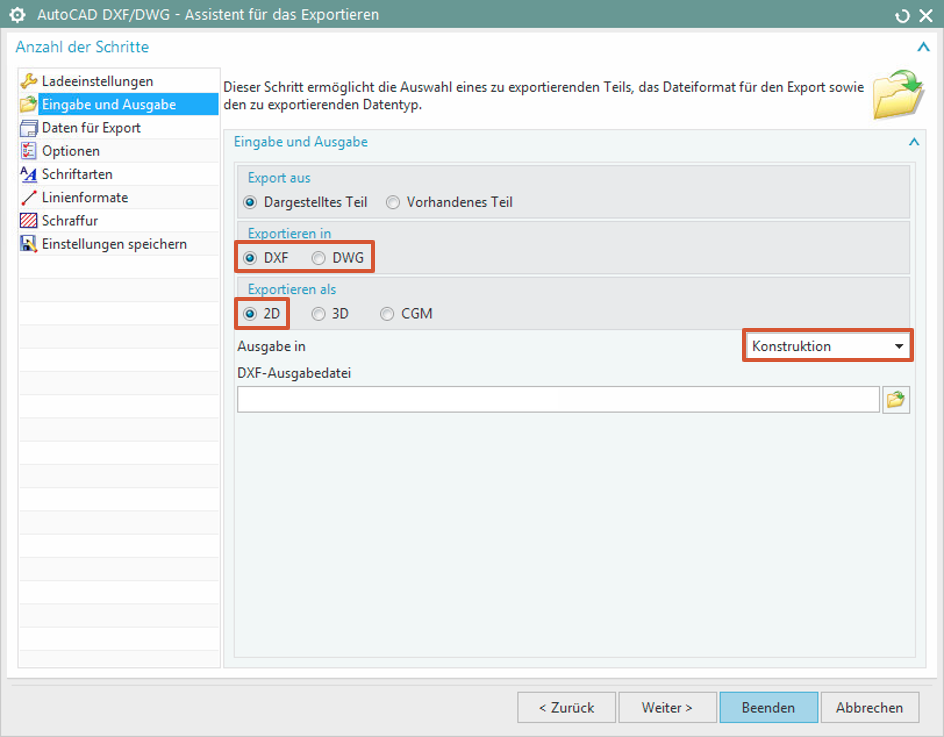This screenshot has height=737, width=944.
Task: Enable the CGM export type
Action: (x=387, y=314)
